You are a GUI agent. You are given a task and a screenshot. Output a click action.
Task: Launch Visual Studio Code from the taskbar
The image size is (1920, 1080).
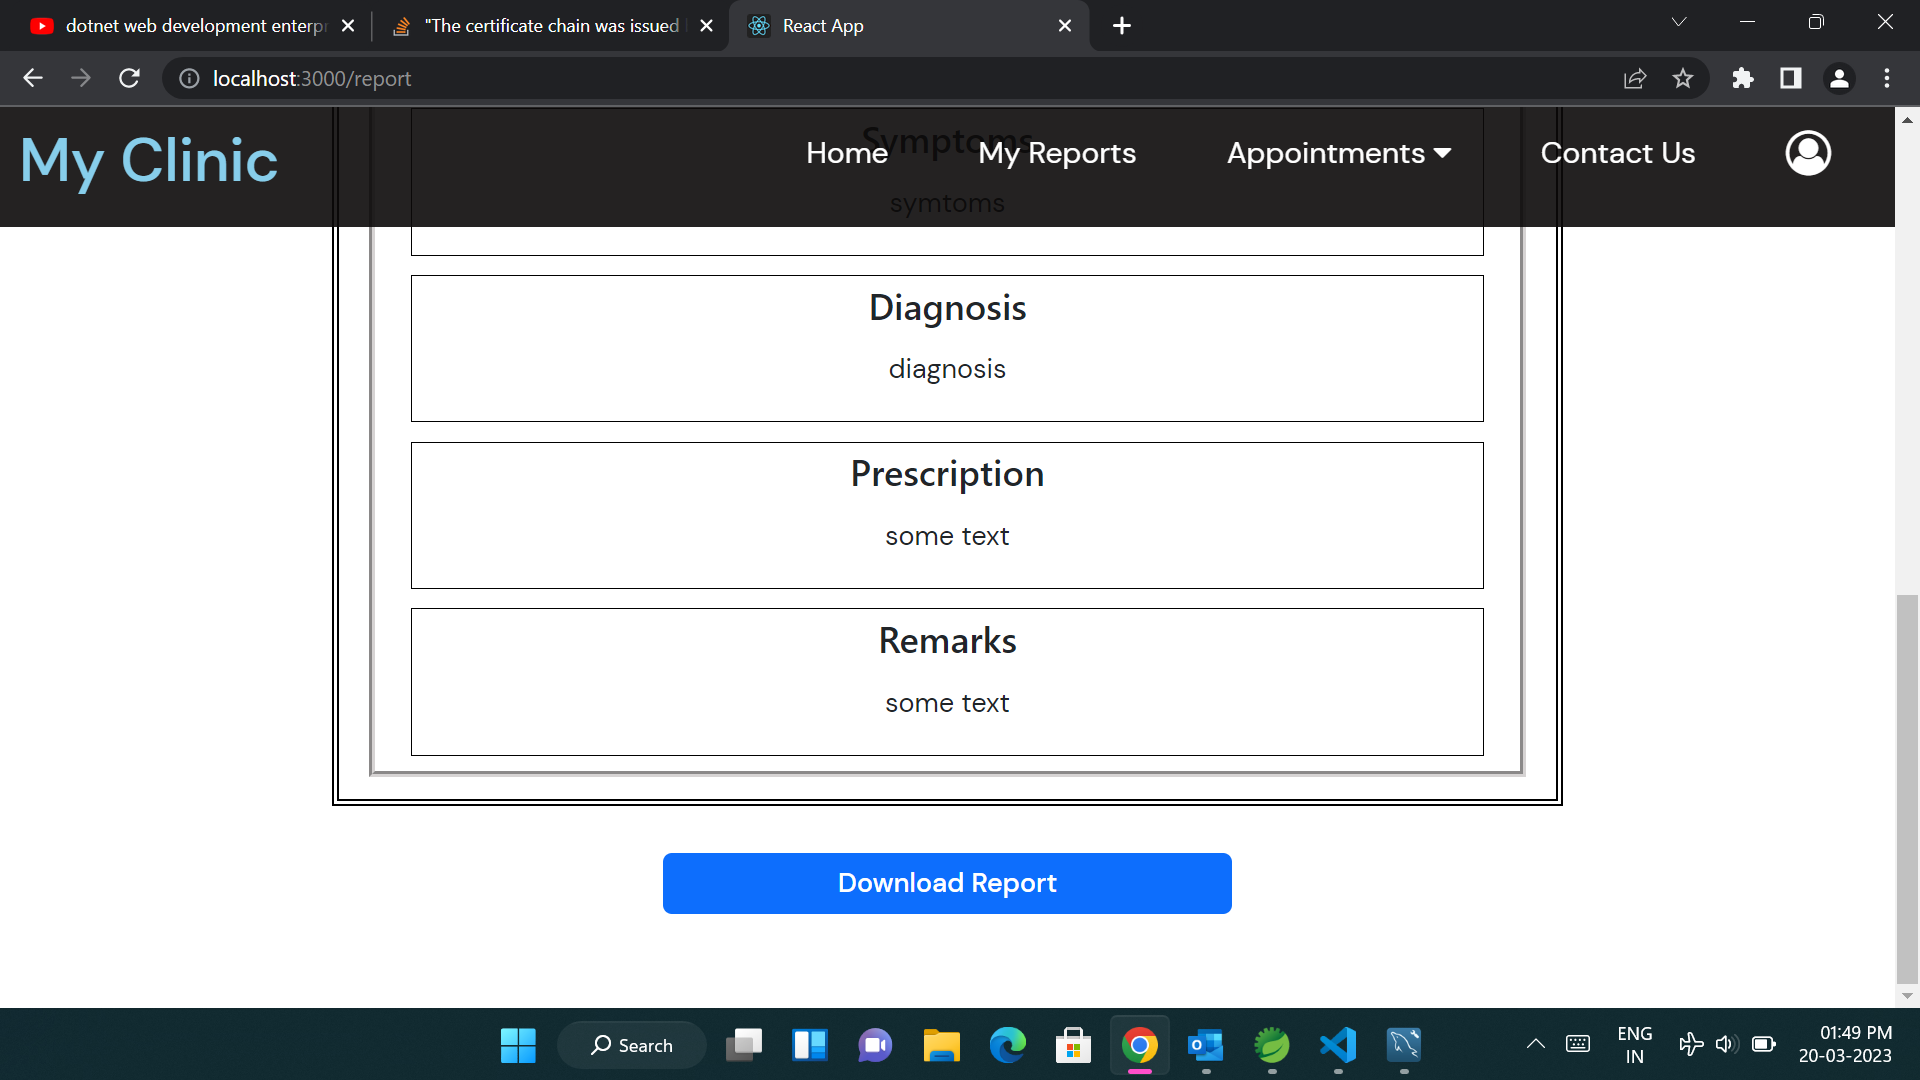click(1338, 1044)
